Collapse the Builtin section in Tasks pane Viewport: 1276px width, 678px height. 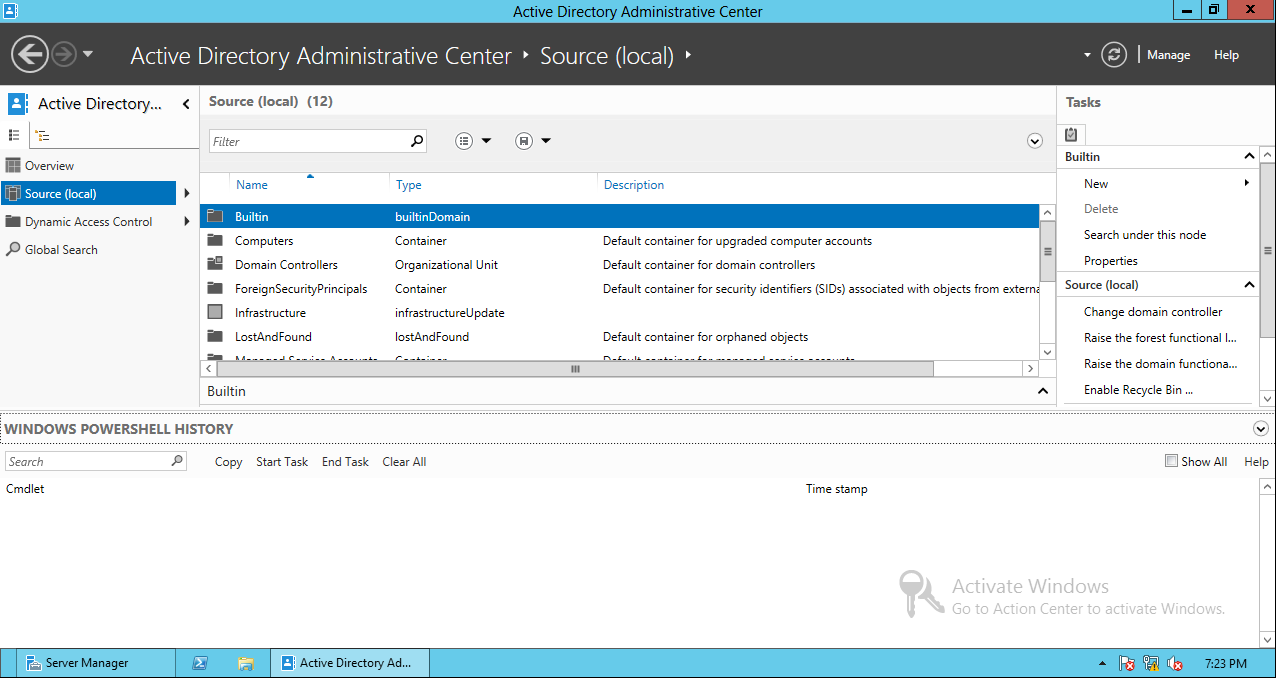(1249, 156)
